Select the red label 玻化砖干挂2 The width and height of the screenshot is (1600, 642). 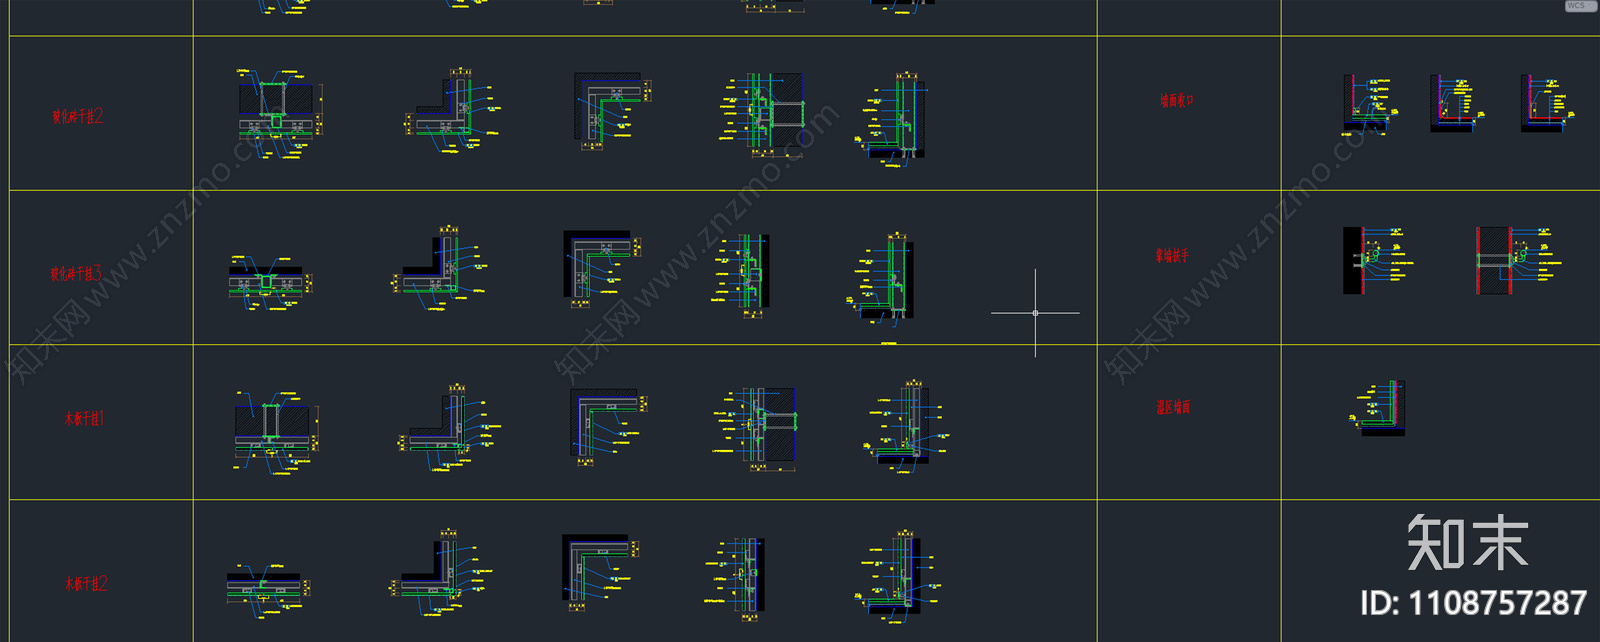78,116
